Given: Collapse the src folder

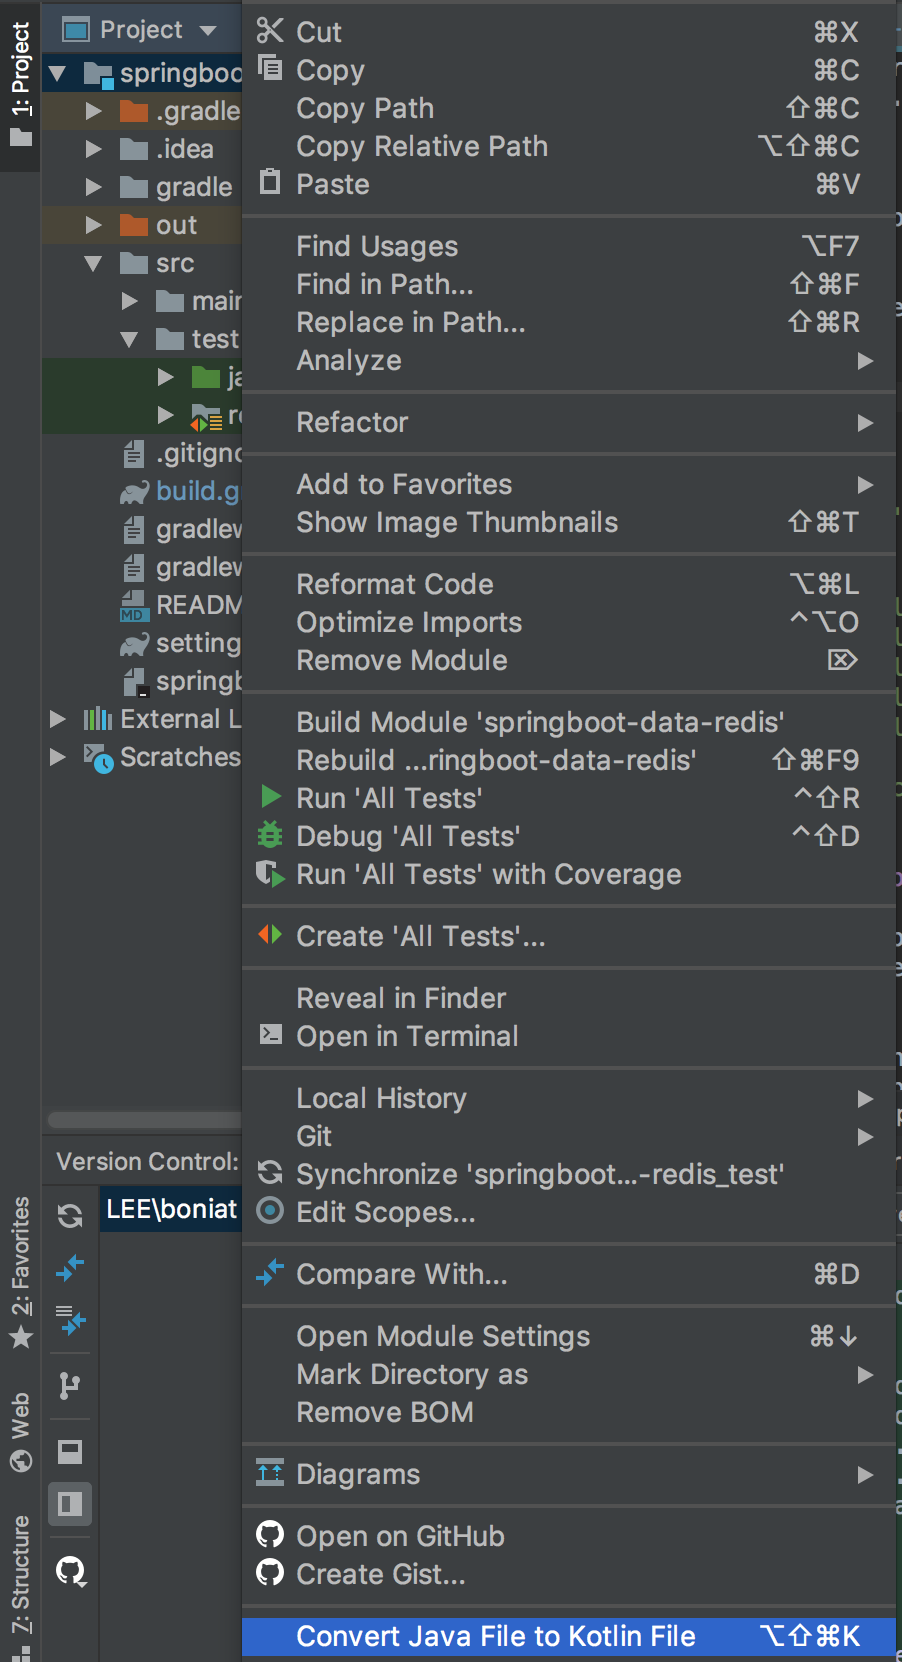Looking at the screenshot, I should 94,263.
